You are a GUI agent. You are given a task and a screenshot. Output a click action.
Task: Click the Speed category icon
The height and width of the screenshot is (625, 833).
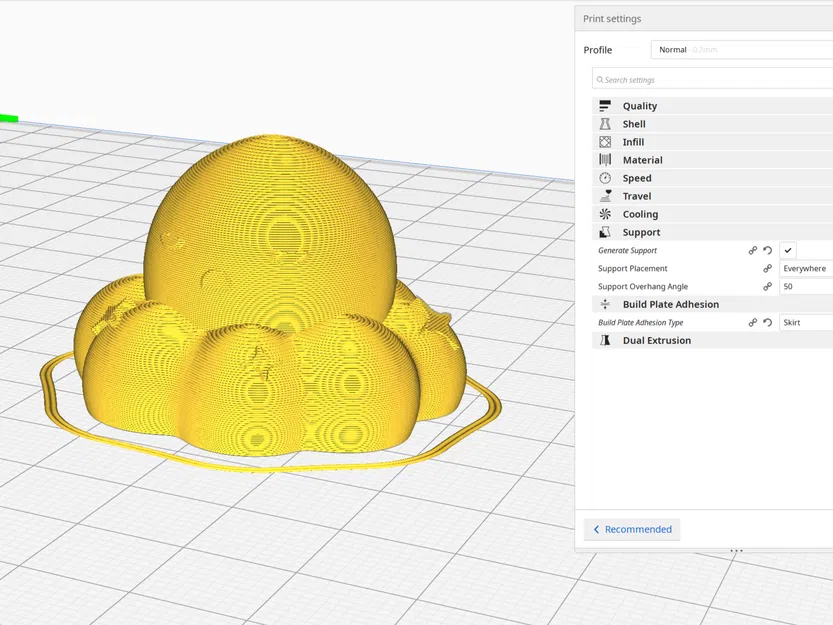click(605, 178)
